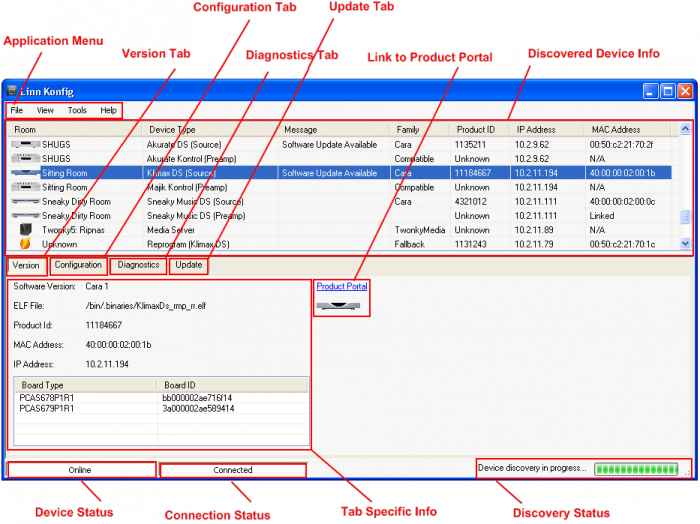Select the PCAS679P1R1 board row
Image resolution: width=700 pixels, height=524 pixels.
[x=162, y=408]
